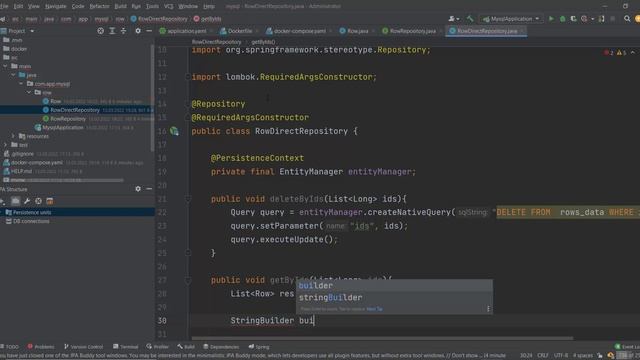Open the Refactor menu
The width and height of the screenshot is (640, 360).
click(99, 6)
